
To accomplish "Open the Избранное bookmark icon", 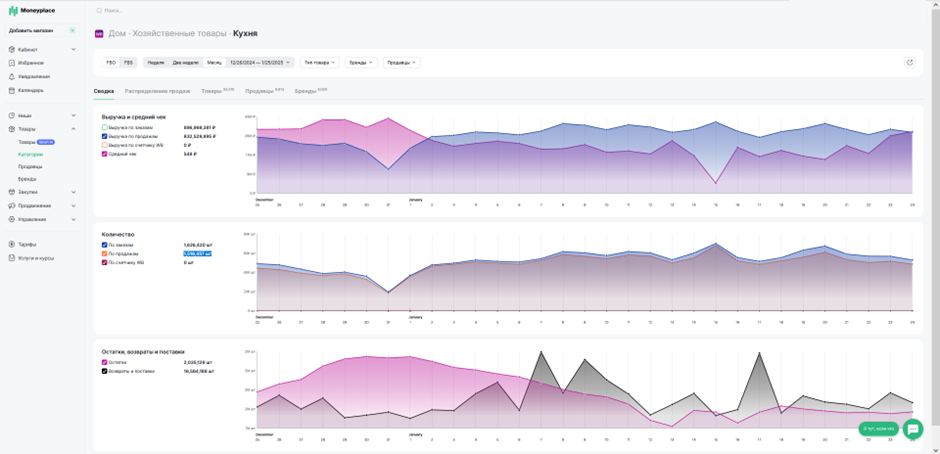I will point(11,63).
